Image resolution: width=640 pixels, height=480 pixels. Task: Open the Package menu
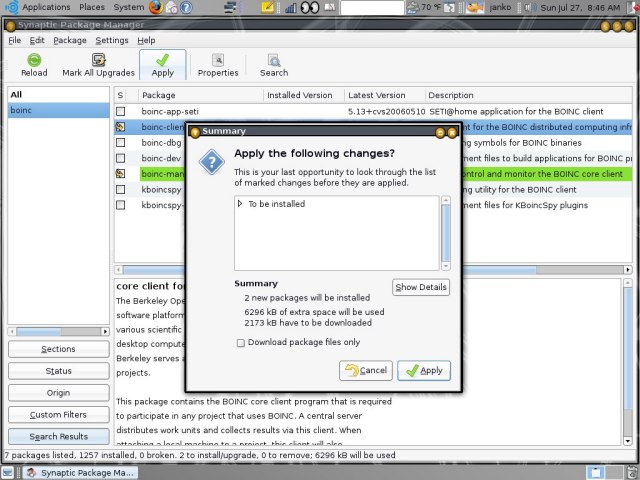70,40
